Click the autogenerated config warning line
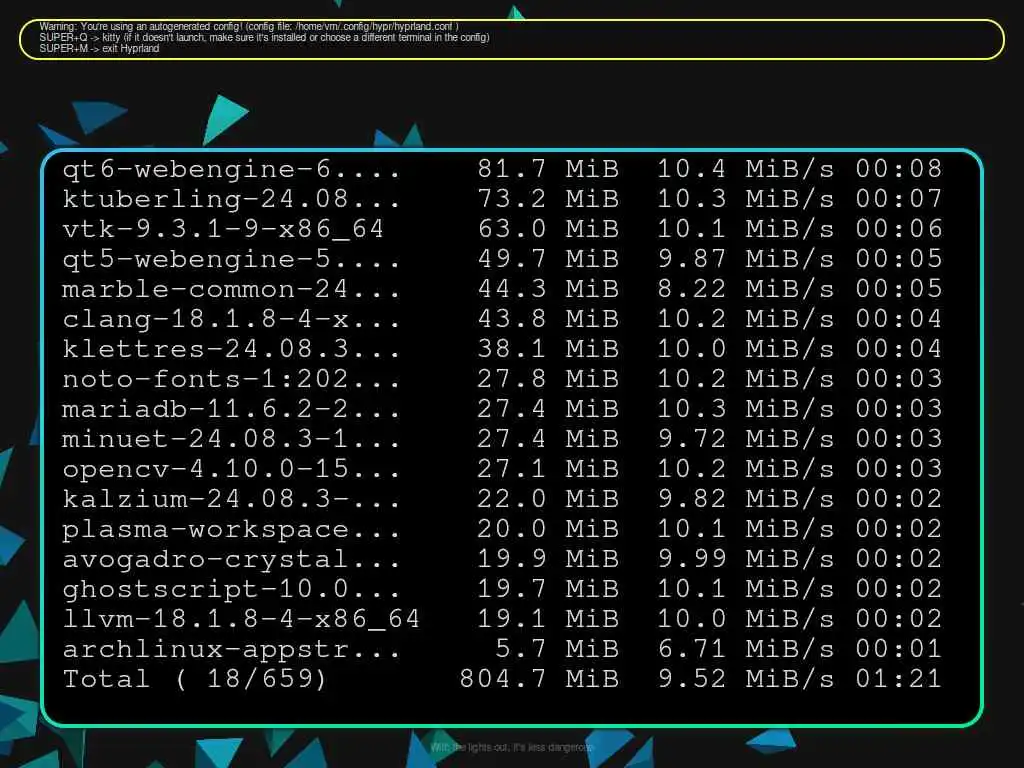Image resolution: width=1024 pixels, height=768 pixels. tap(249, 27)
